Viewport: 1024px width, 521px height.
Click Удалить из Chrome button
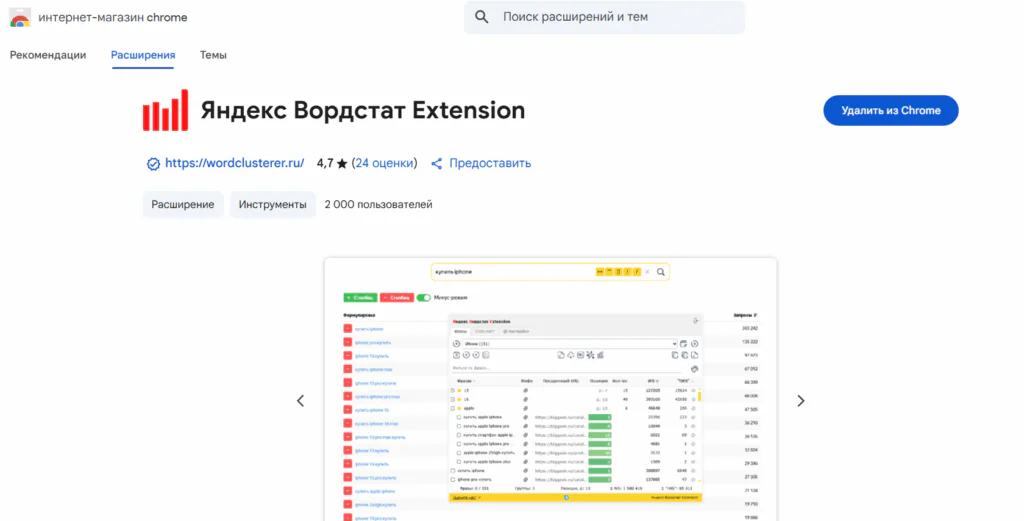(891, 110)
